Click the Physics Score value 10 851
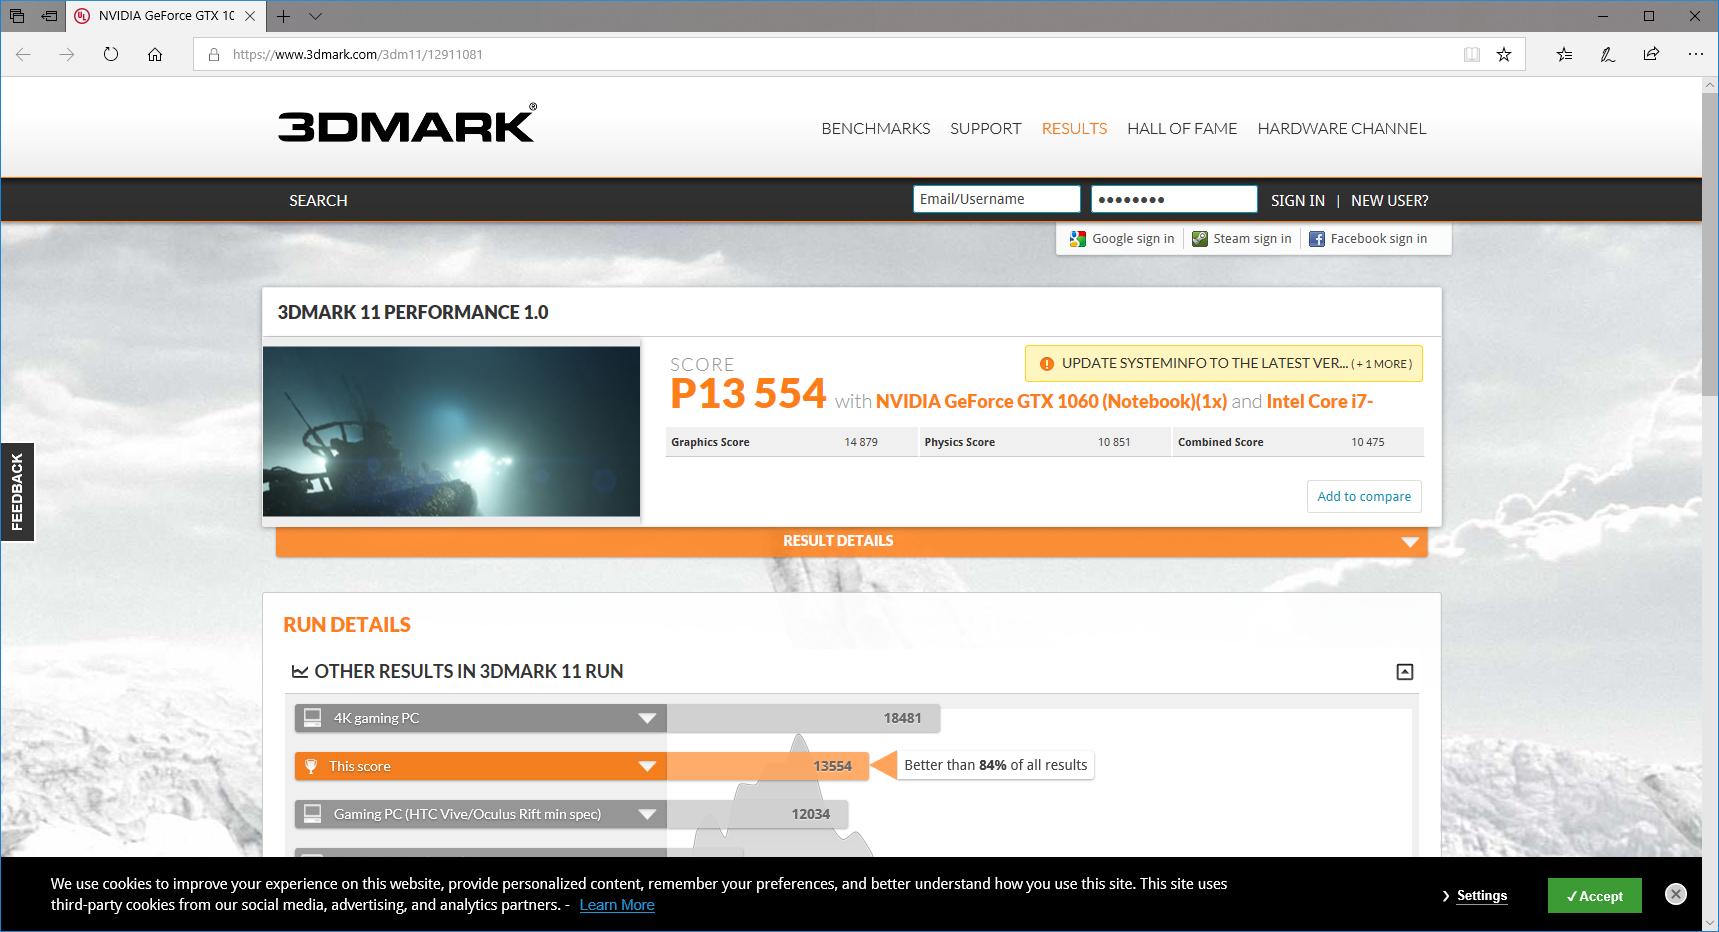This screenshot has width=1719, height=932. point(1114,442)
